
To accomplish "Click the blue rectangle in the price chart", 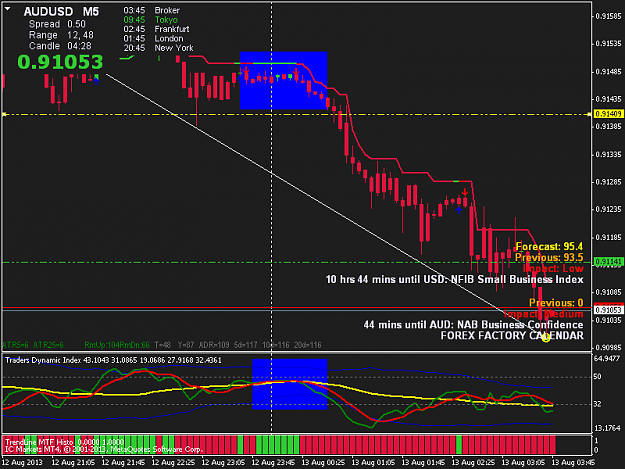I will pyautogui.click(x=283, y=80).
